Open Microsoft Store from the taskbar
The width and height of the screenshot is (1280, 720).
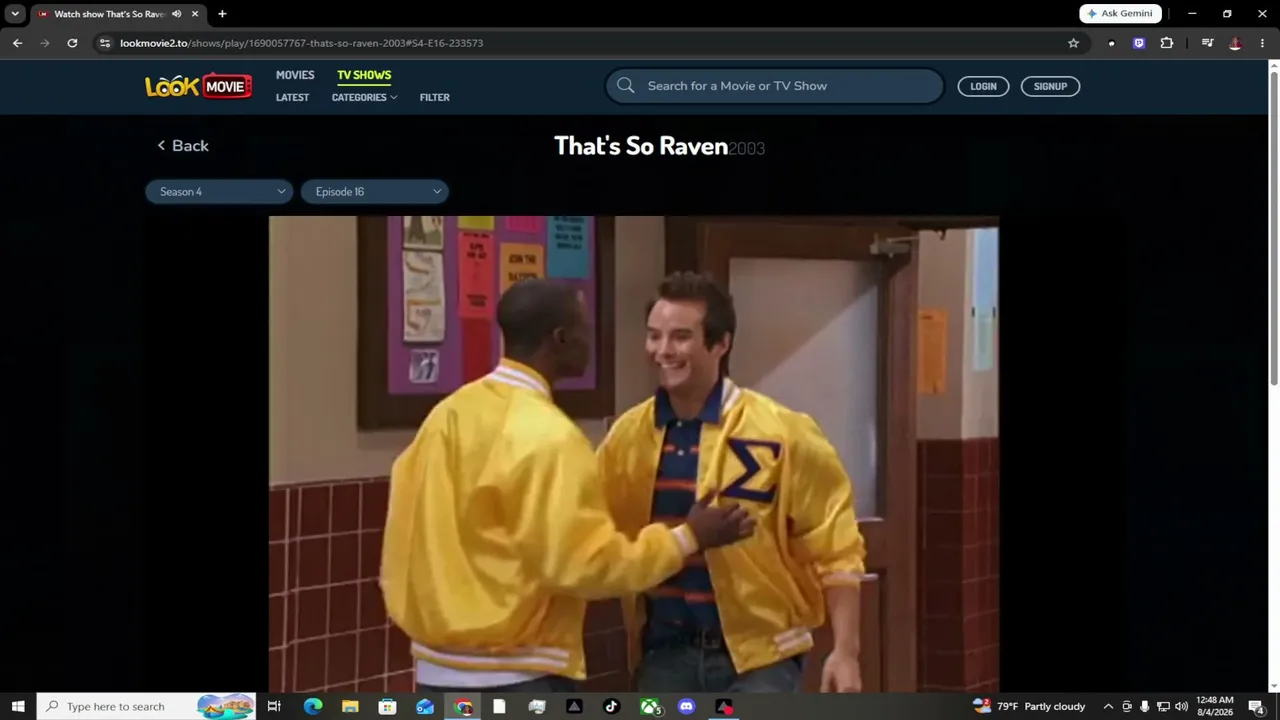click(x=387, y=706)
